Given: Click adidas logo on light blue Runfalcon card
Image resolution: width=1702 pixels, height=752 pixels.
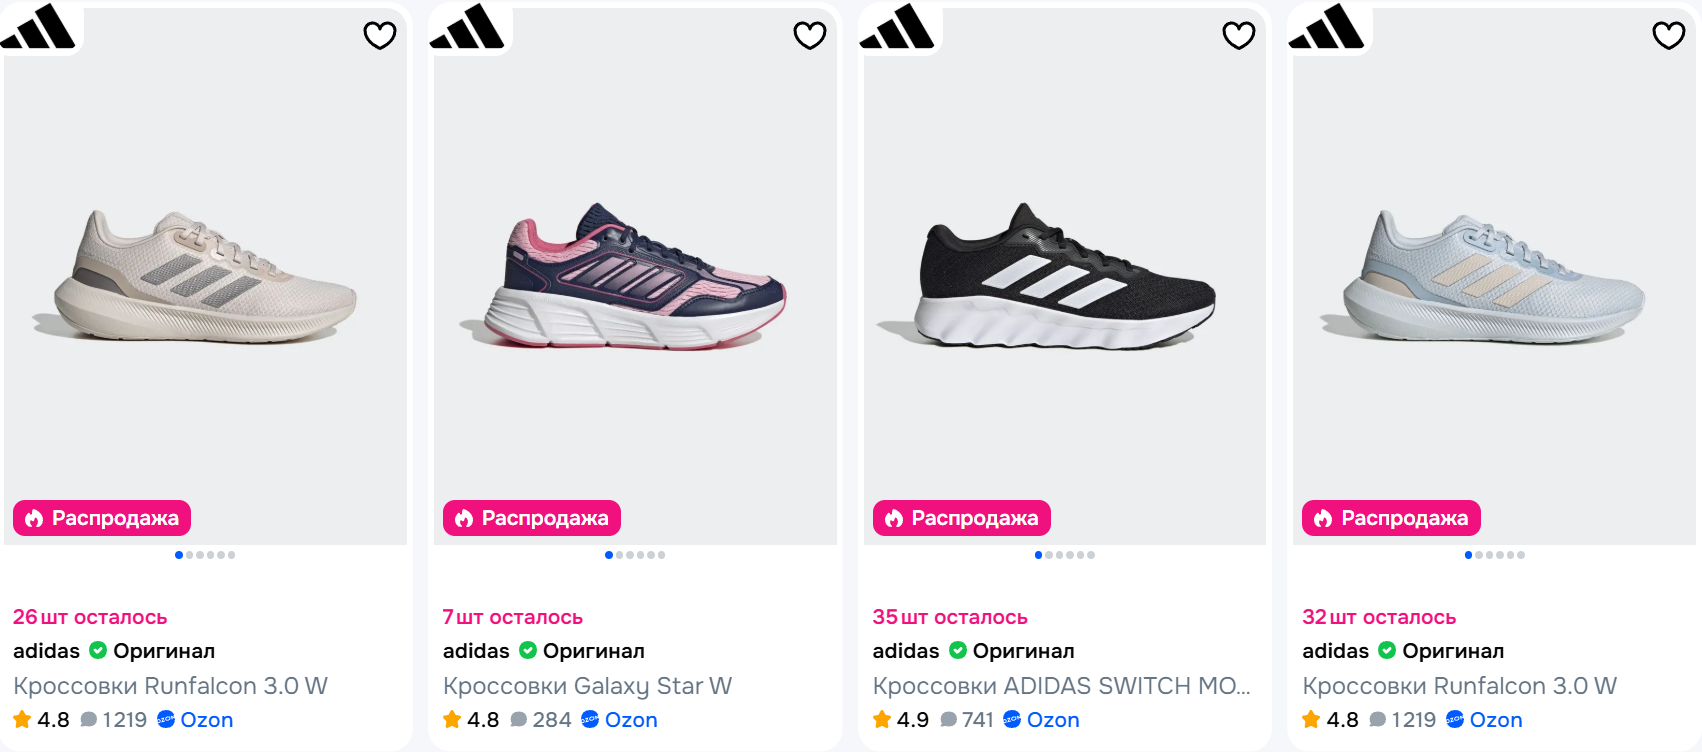Looking at the screenshot, I should [1327, 27].
